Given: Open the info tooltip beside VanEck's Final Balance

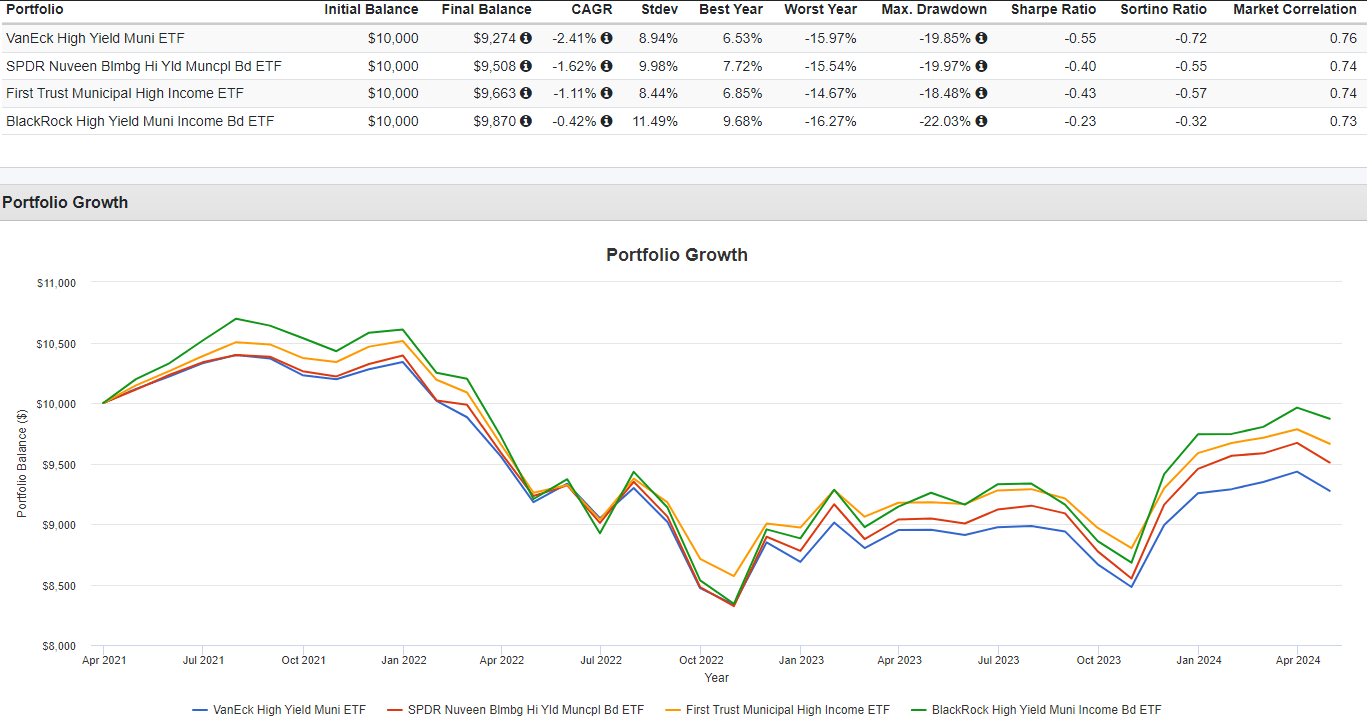Looking at the screenshot, I should [x=527, y=38].
